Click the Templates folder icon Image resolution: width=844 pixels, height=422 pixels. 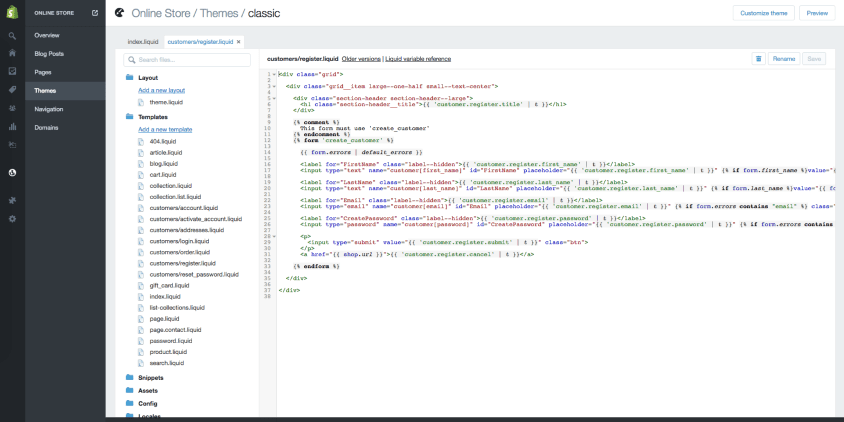point(129,116)
